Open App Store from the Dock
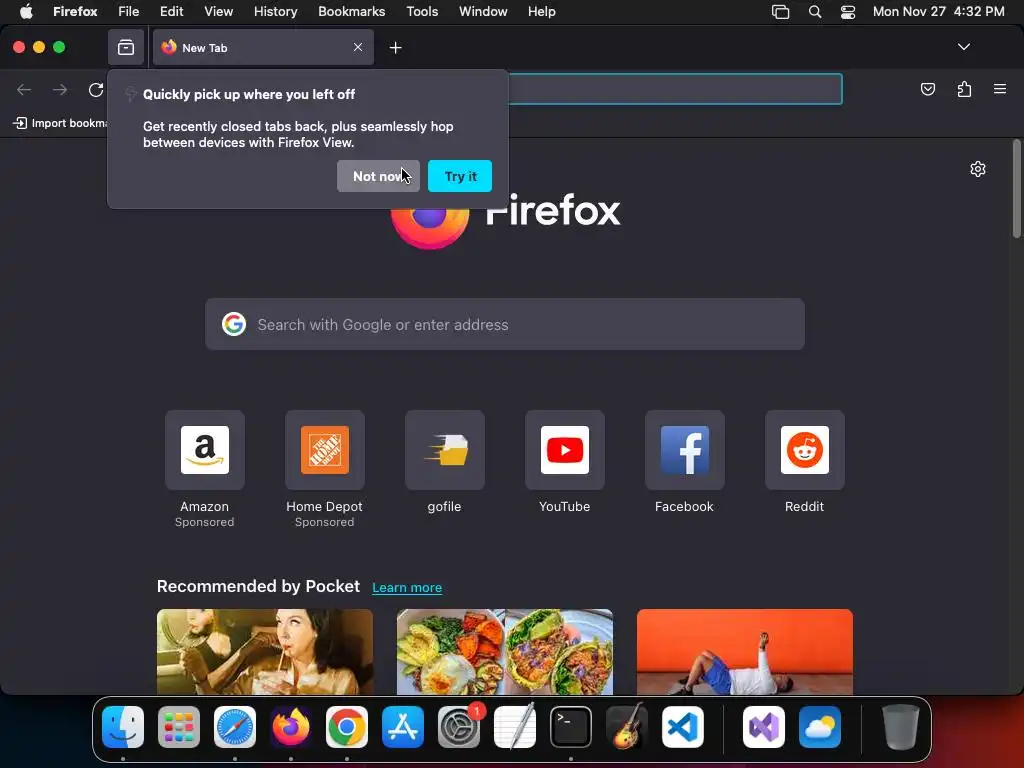The height and width of the screenshot is (768, 1024). [x=403, y=727]
